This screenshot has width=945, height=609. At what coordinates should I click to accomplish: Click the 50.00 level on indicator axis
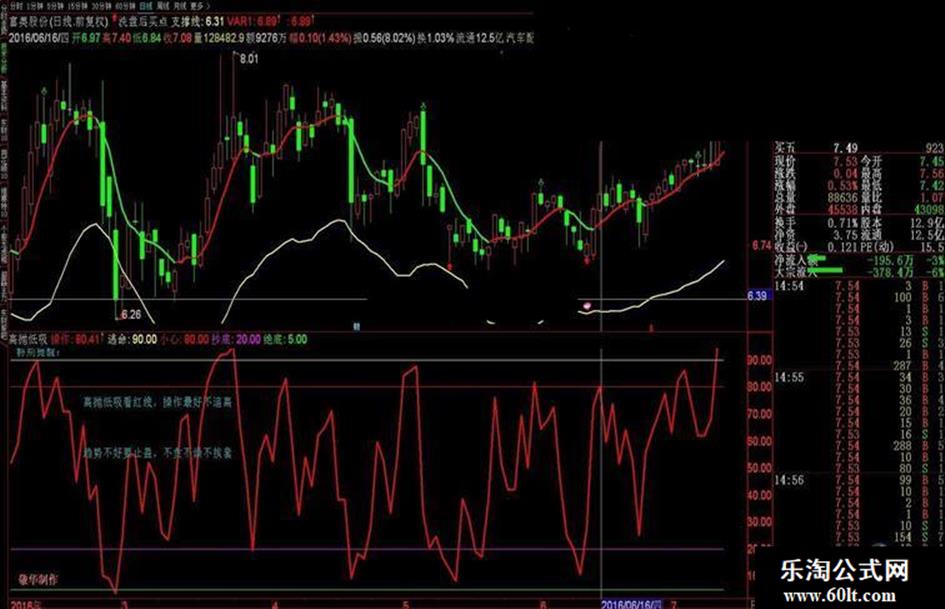[x=759, y=468]
